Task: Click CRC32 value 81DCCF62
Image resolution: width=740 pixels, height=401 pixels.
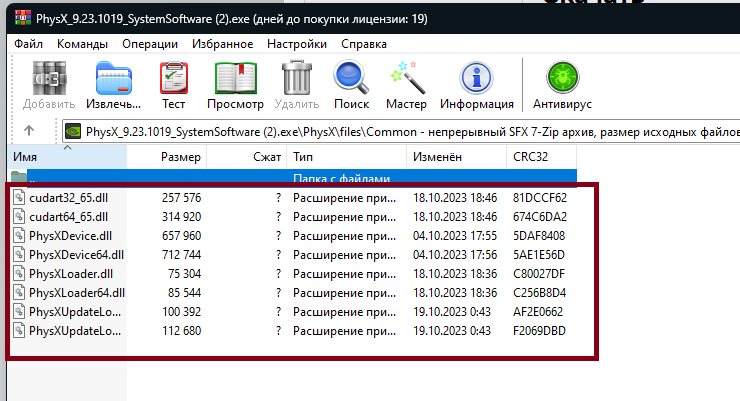Action: [540, 197]
